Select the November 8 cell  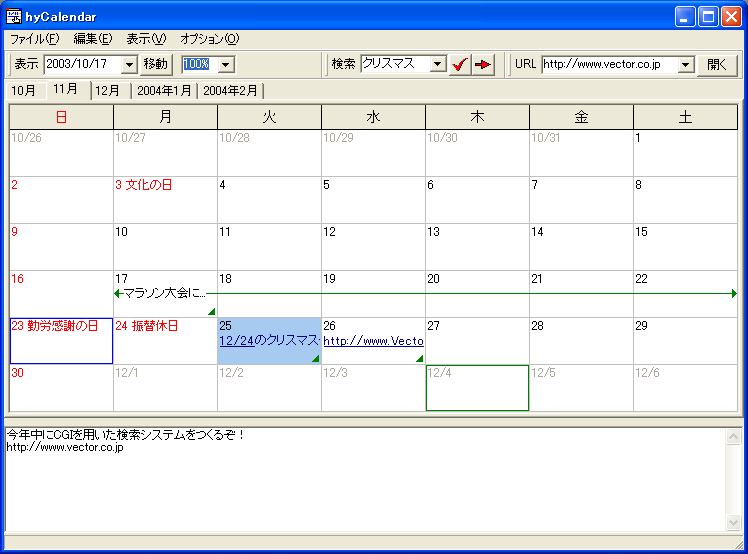click(685, 200)
